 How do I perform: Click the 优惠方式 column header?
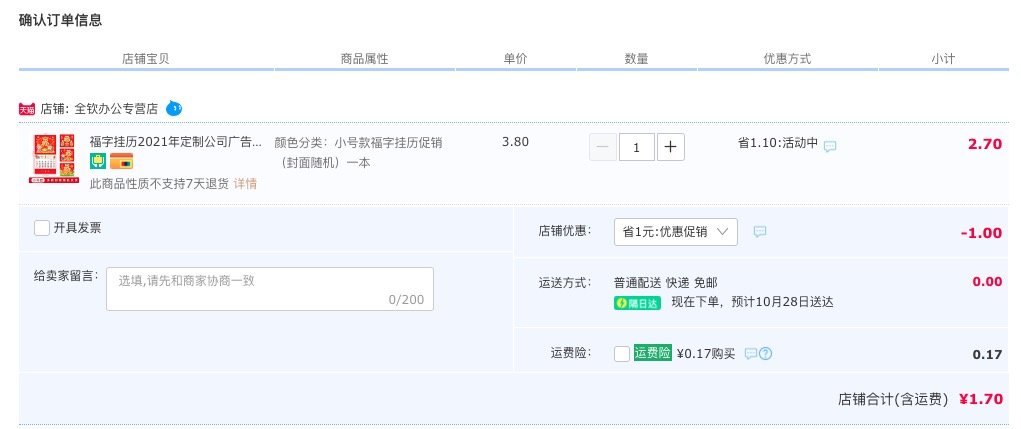(x=787, y=59)
